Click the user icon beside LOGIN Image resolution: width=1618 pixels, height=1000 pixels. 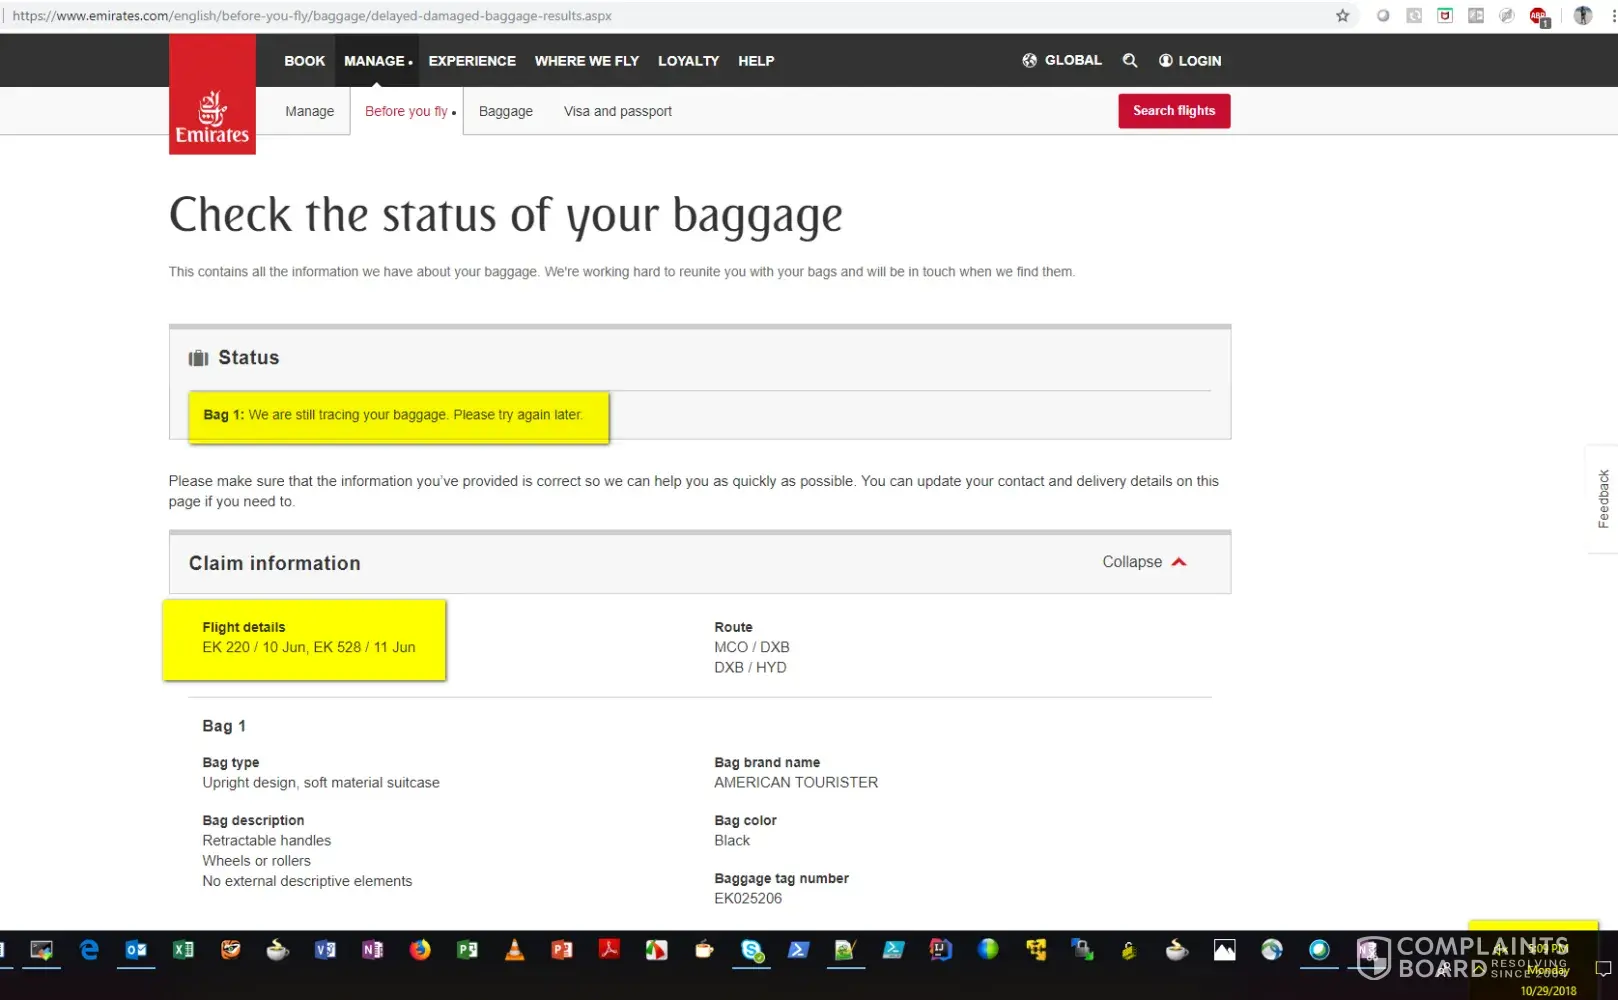1165,61
